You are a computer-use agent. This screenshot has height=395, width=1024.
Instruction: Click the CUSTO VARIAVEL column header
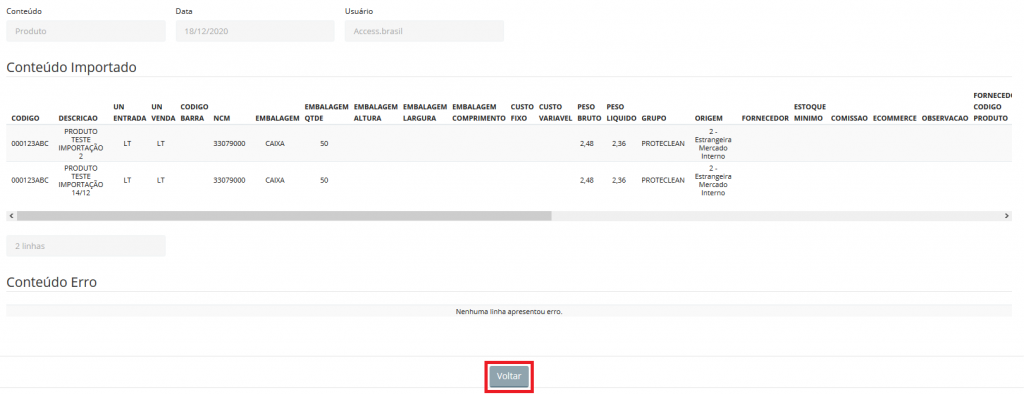pyautogui.click(x=556, y=112)
